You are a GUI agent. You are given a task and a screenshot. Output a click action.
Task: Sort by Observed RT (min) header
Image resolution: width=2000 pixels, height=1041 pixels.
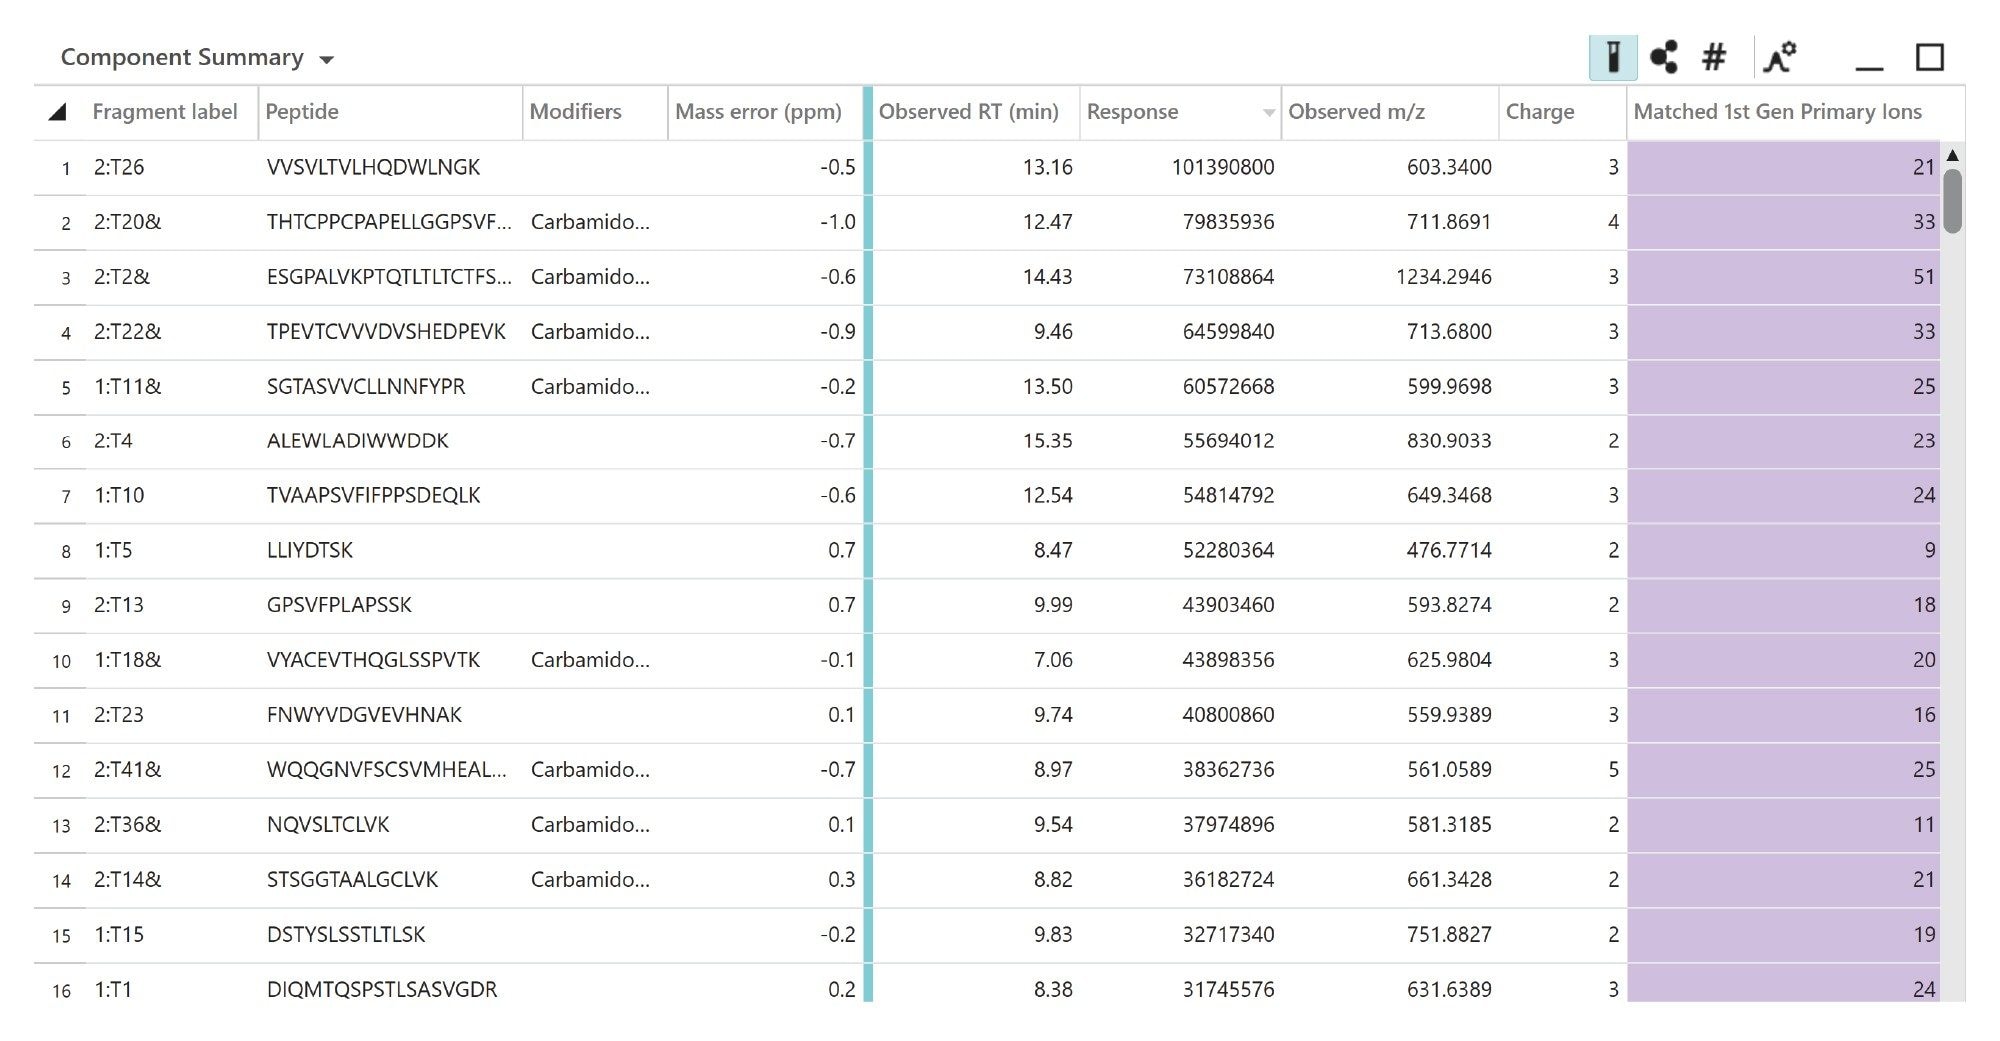tap(968, 112)
